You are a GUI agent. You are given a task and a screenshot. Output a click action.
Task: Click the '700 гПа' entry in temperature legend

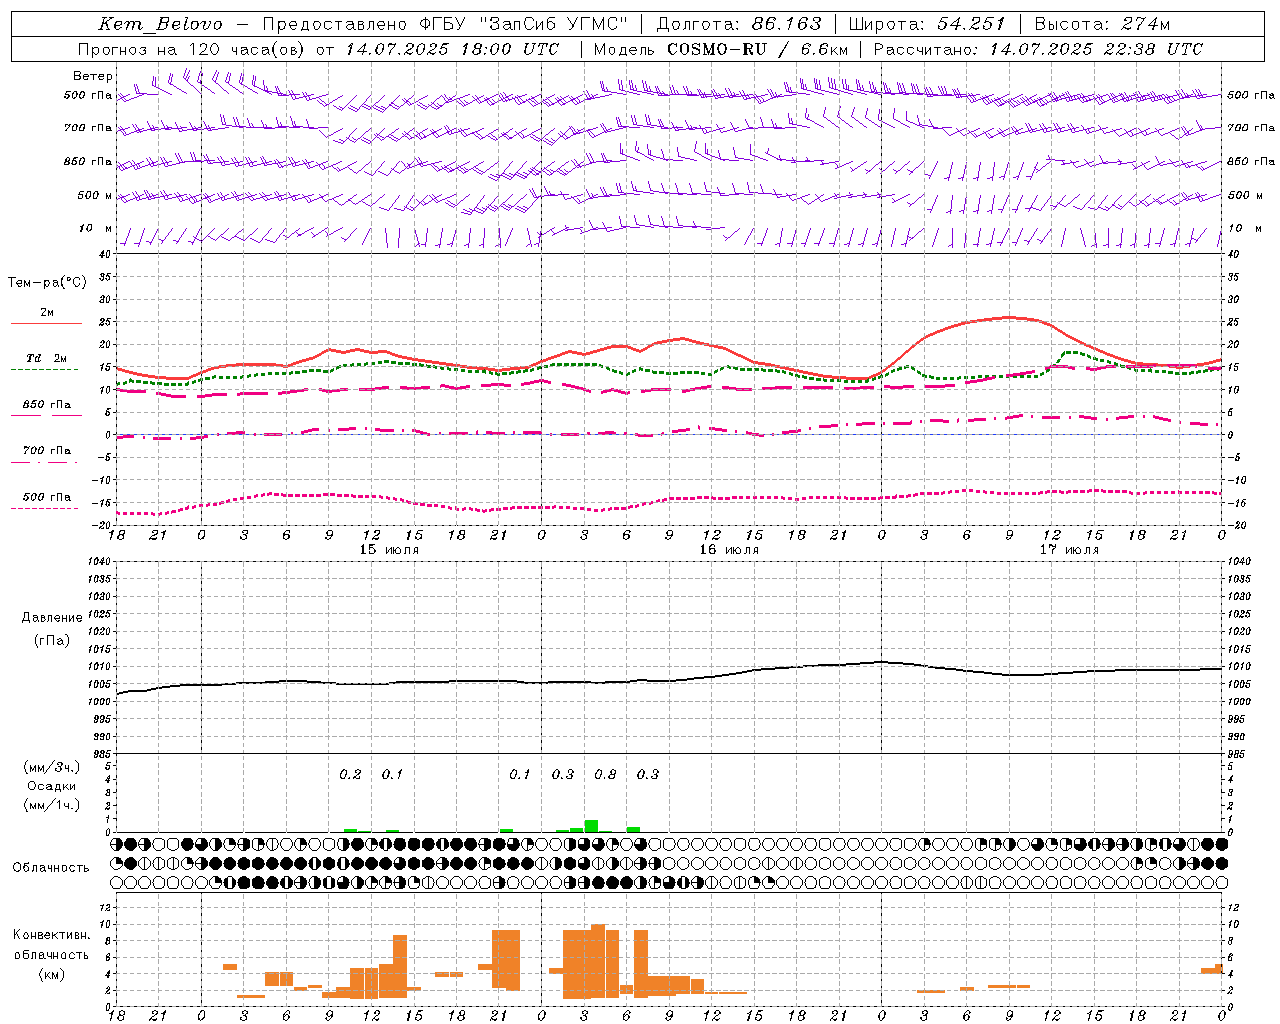coord(47,451)
